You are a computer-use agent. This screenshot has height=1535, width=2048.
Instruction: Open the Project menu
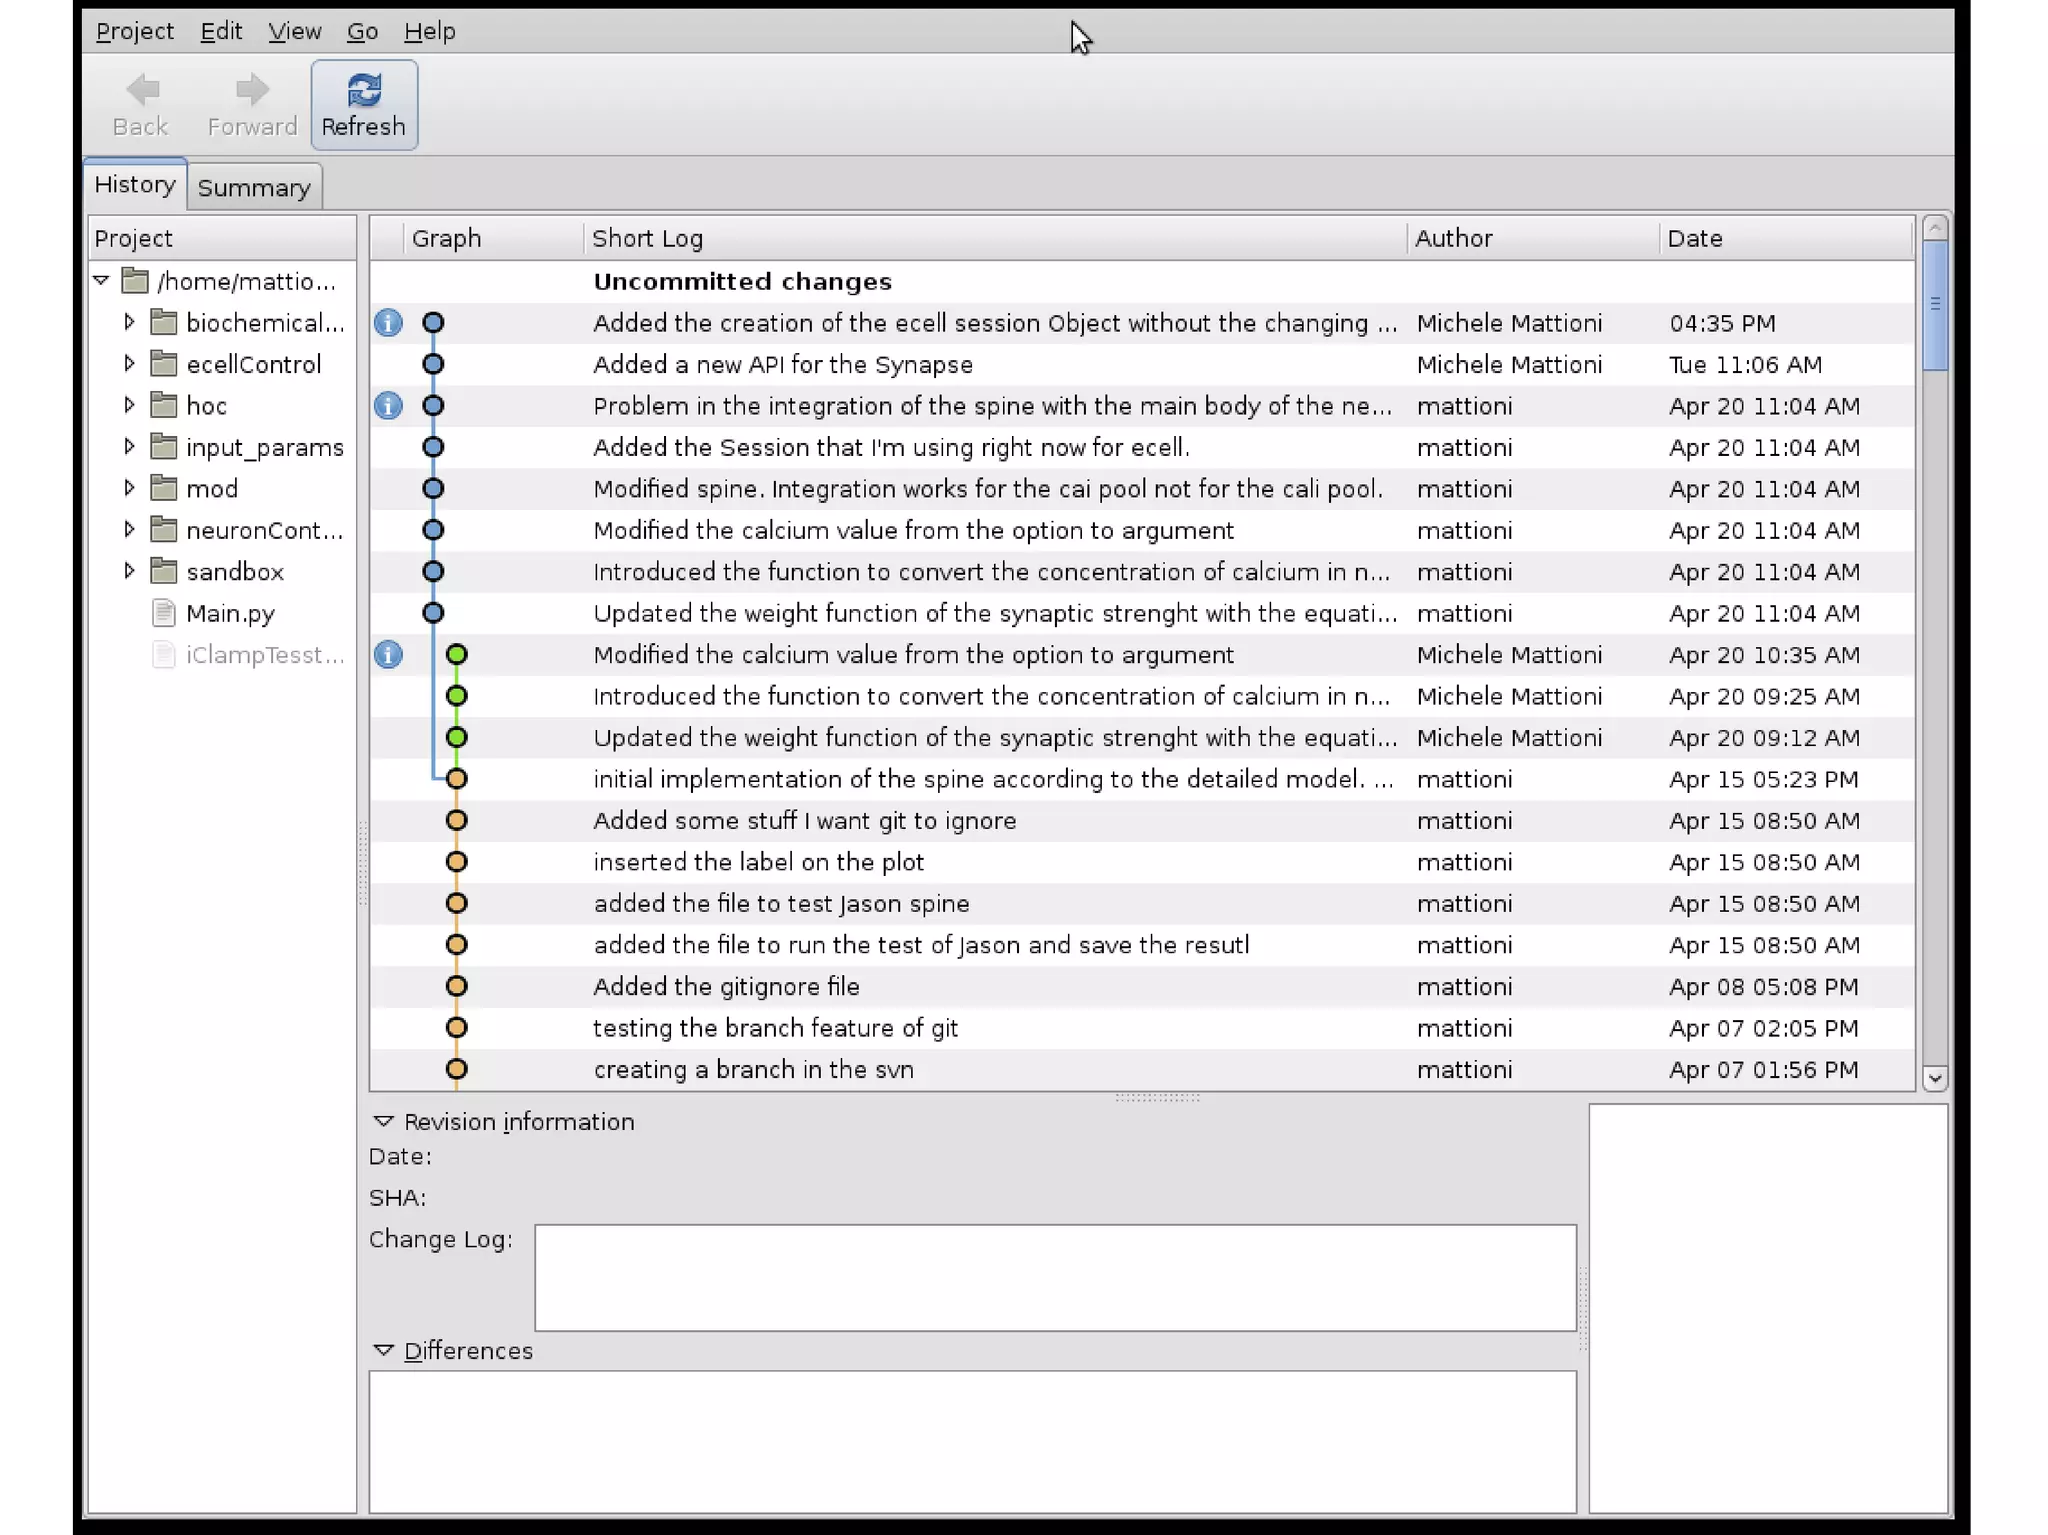click(134, 31)
